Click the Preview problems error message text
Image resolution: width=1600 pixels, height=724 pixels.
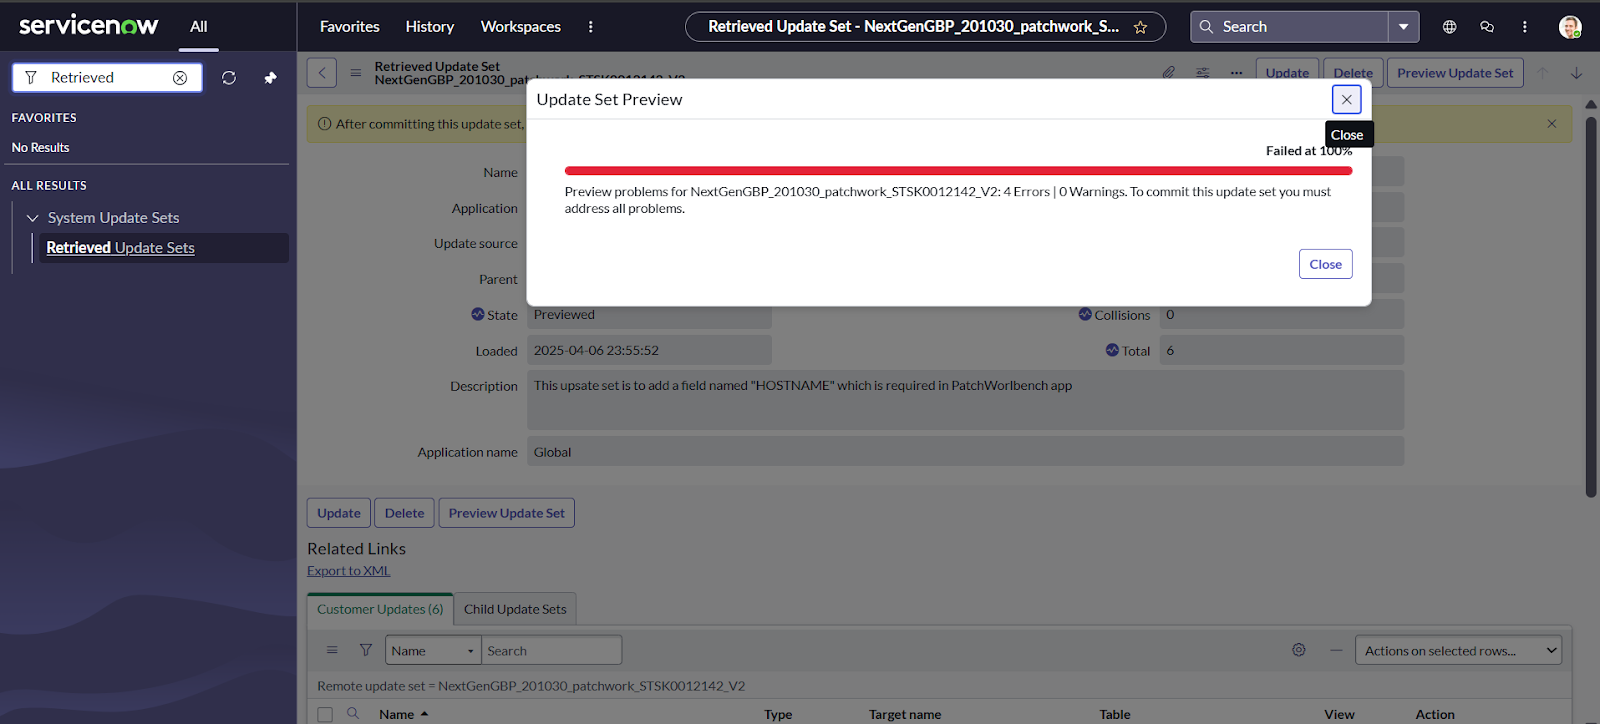[948, 200]
